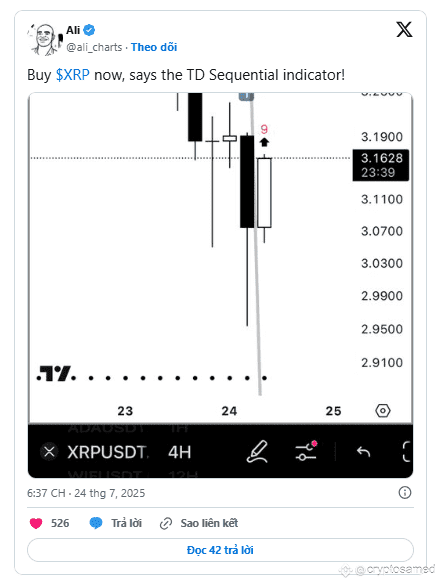This screenshot has width=443, height=587.
Task: Click the tweet timestamp 6:37 CH
Action: (46, 493)
